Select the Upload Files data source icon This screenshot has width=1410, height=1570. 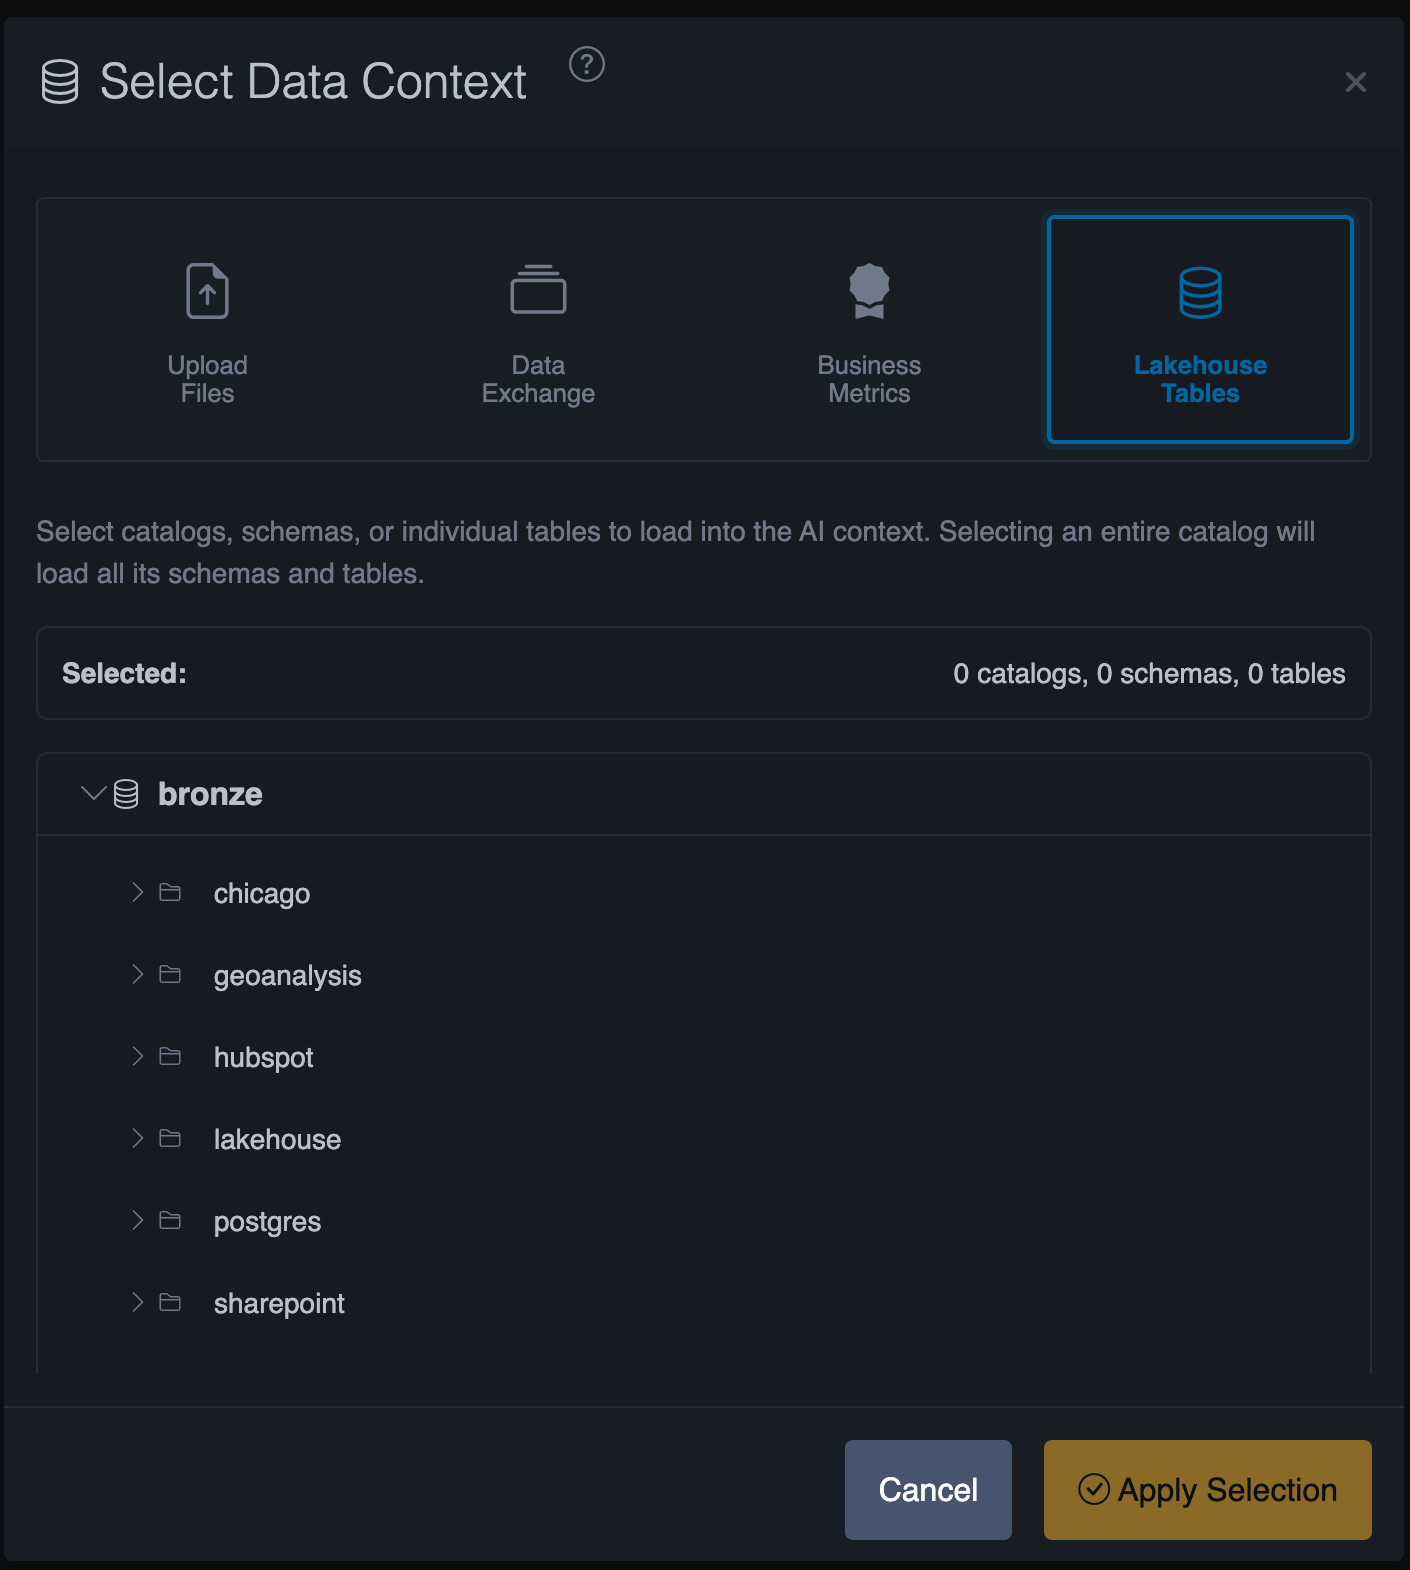pyautogui.click(x=206, y=291)
